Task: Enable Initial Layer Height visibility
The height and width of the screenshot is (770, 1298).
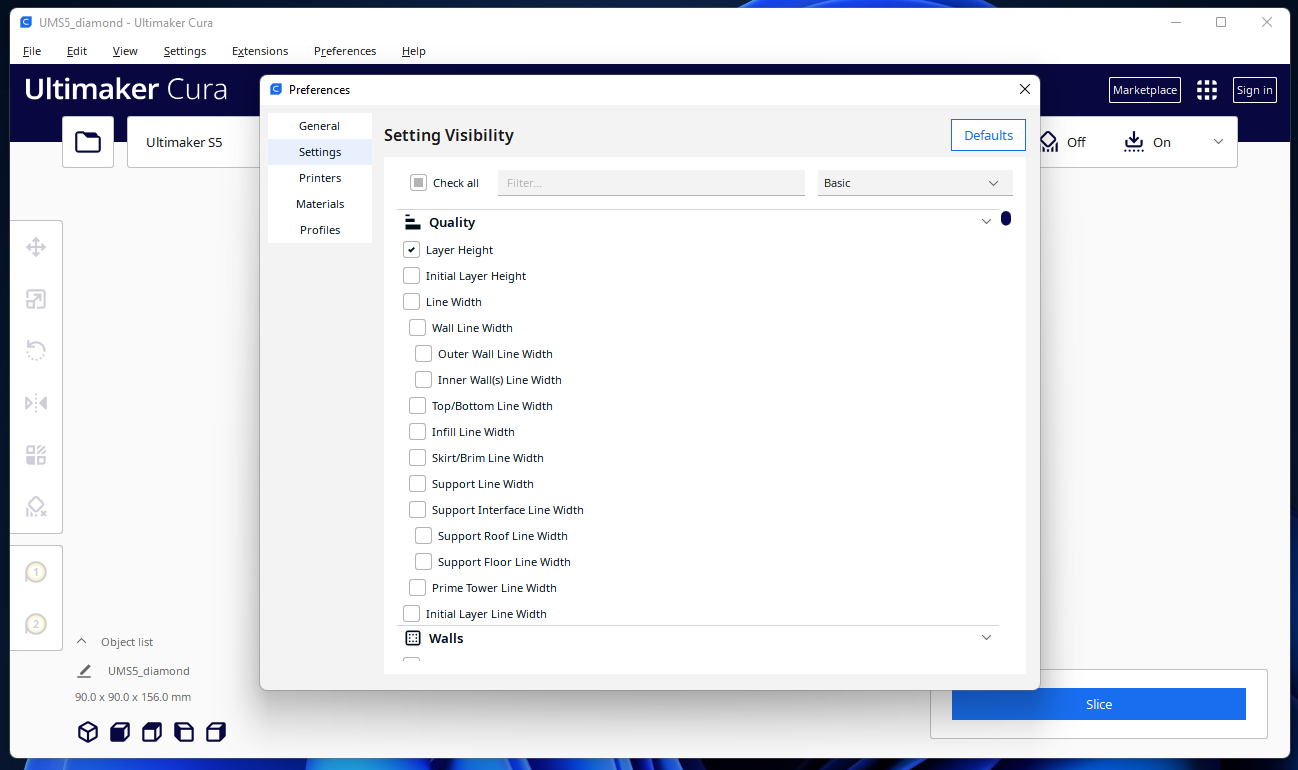Action: 411,276
